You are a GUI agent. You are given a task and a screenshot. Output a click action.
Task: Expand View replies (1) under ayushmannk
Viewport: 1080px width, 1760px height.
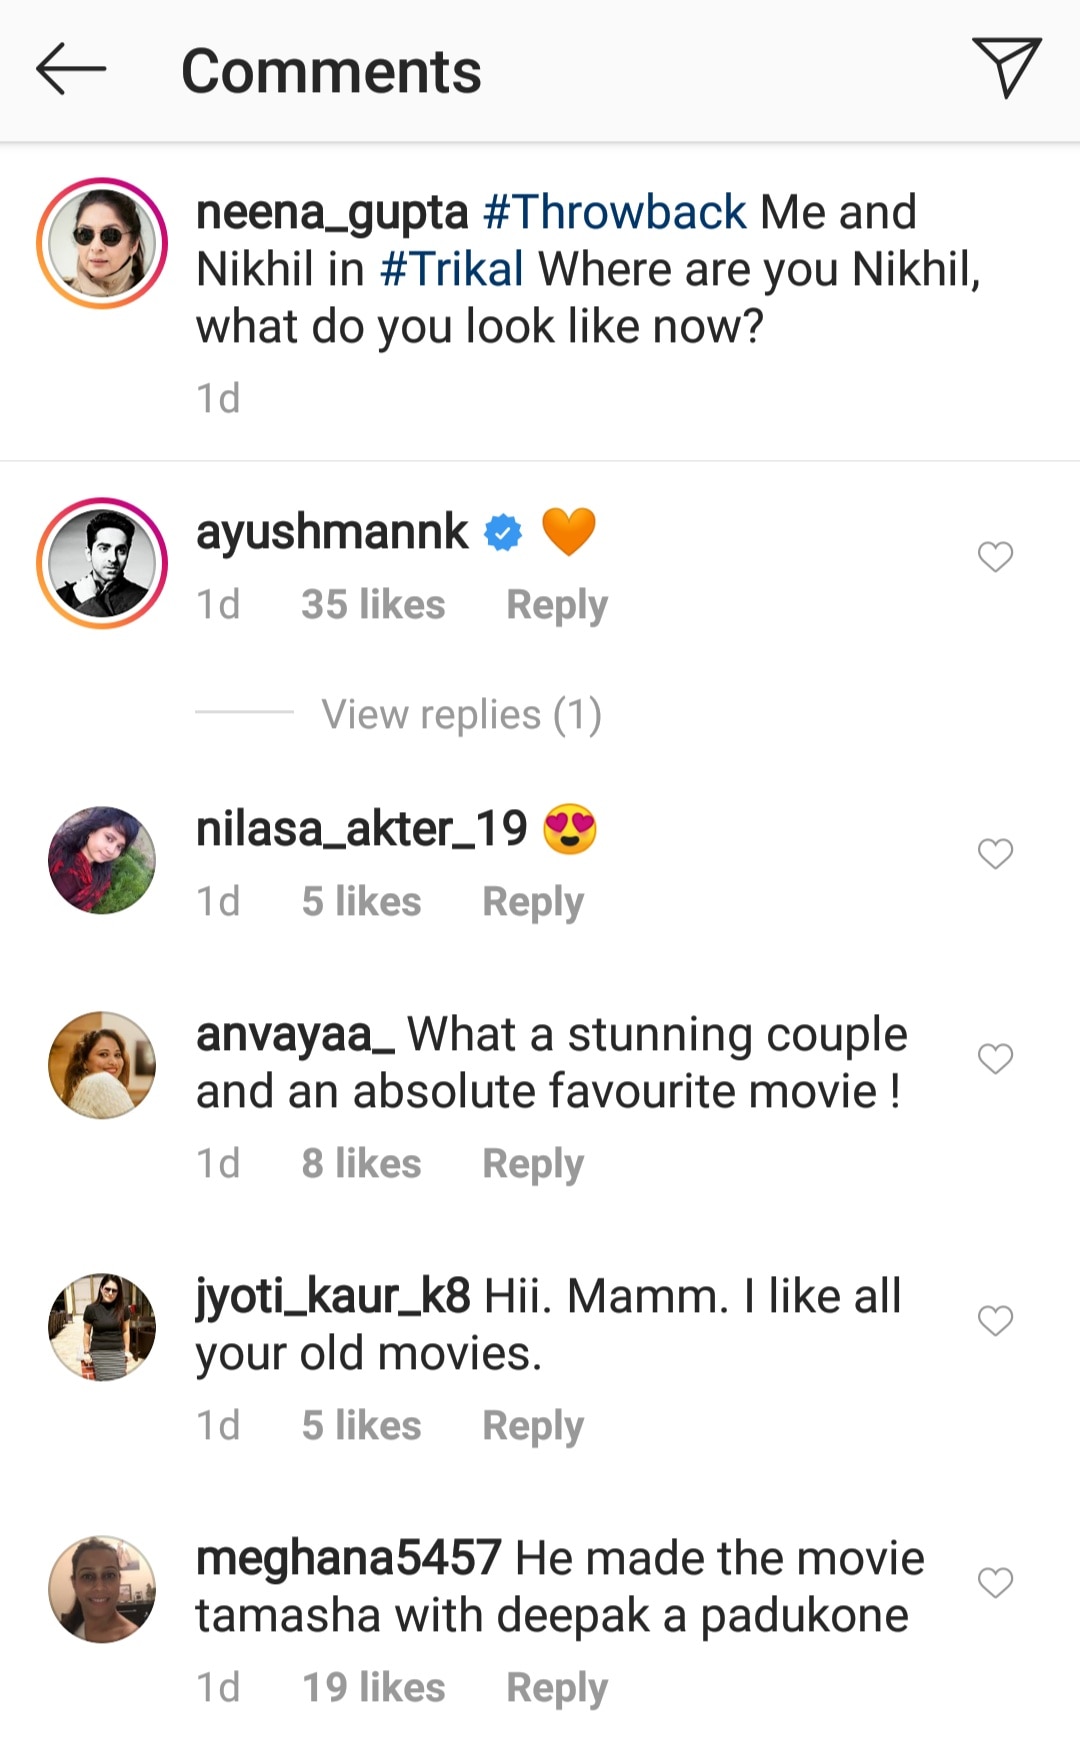point(461,714)
